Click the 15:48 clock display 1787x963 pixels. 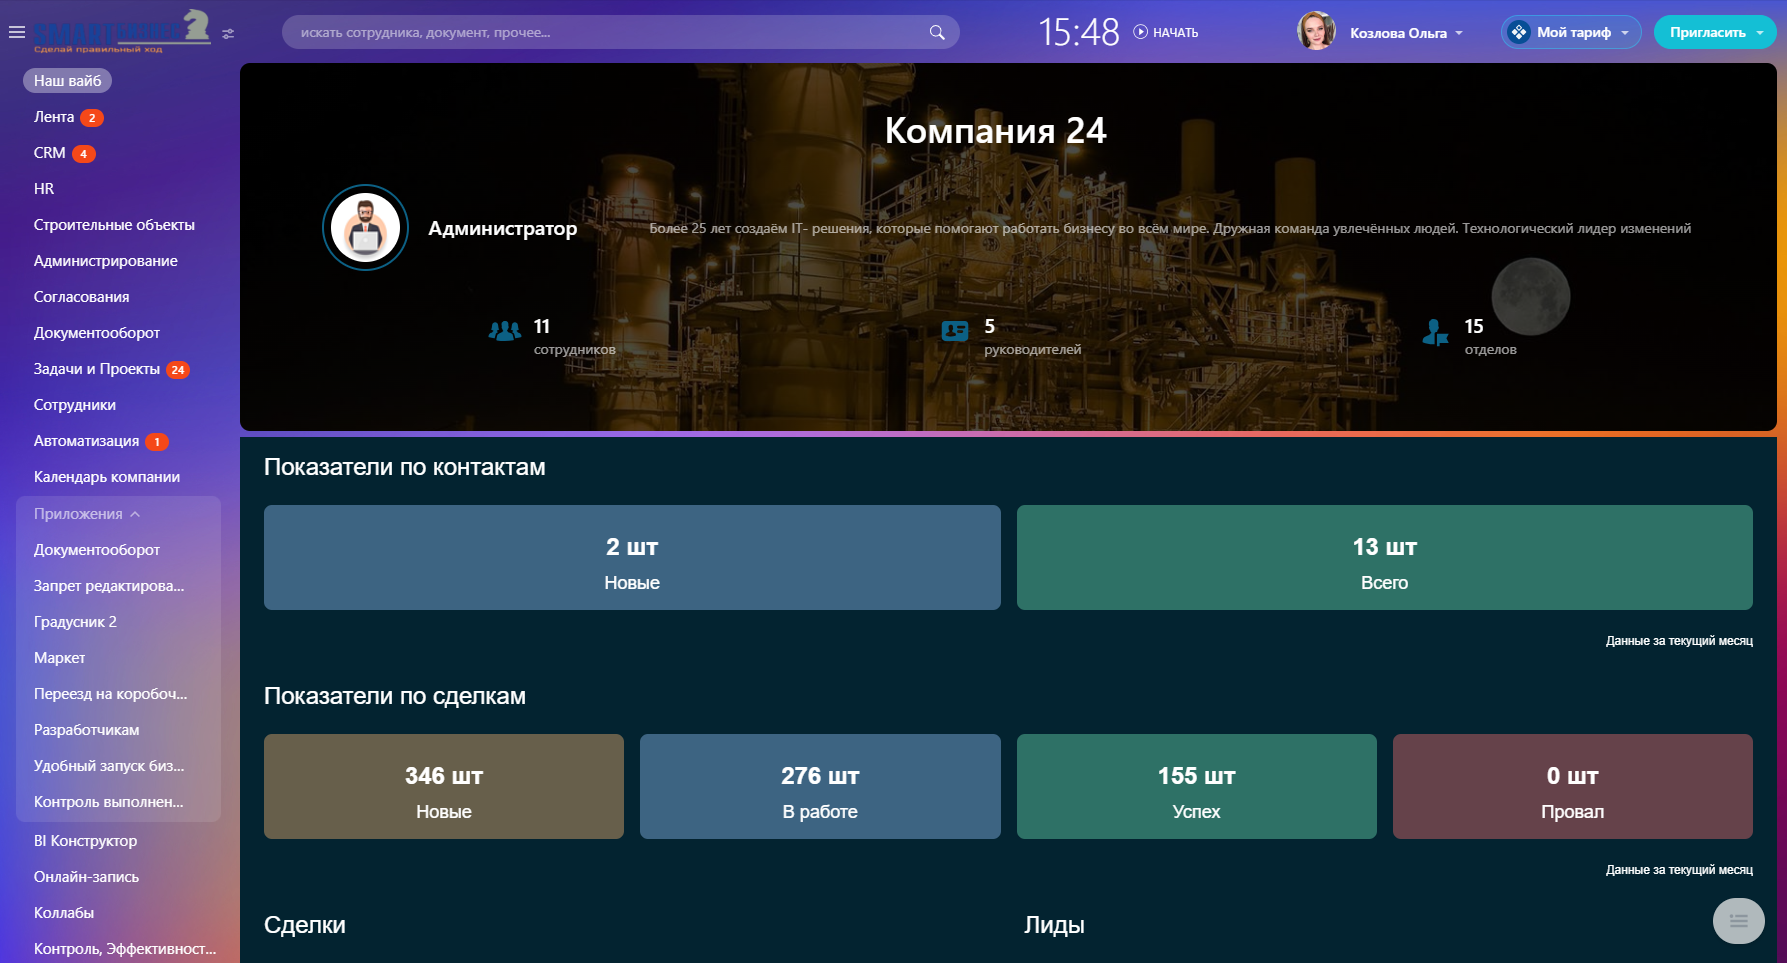(x=1079, y=32)
